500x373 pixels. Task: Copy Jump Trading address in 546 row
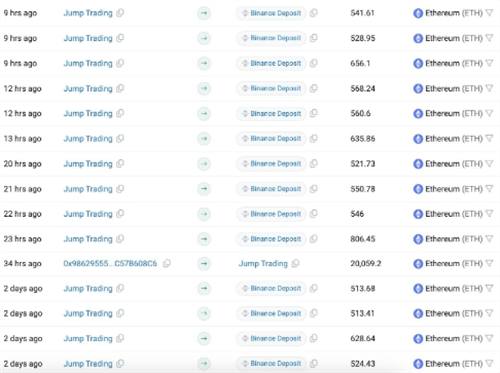click(120, 214)
